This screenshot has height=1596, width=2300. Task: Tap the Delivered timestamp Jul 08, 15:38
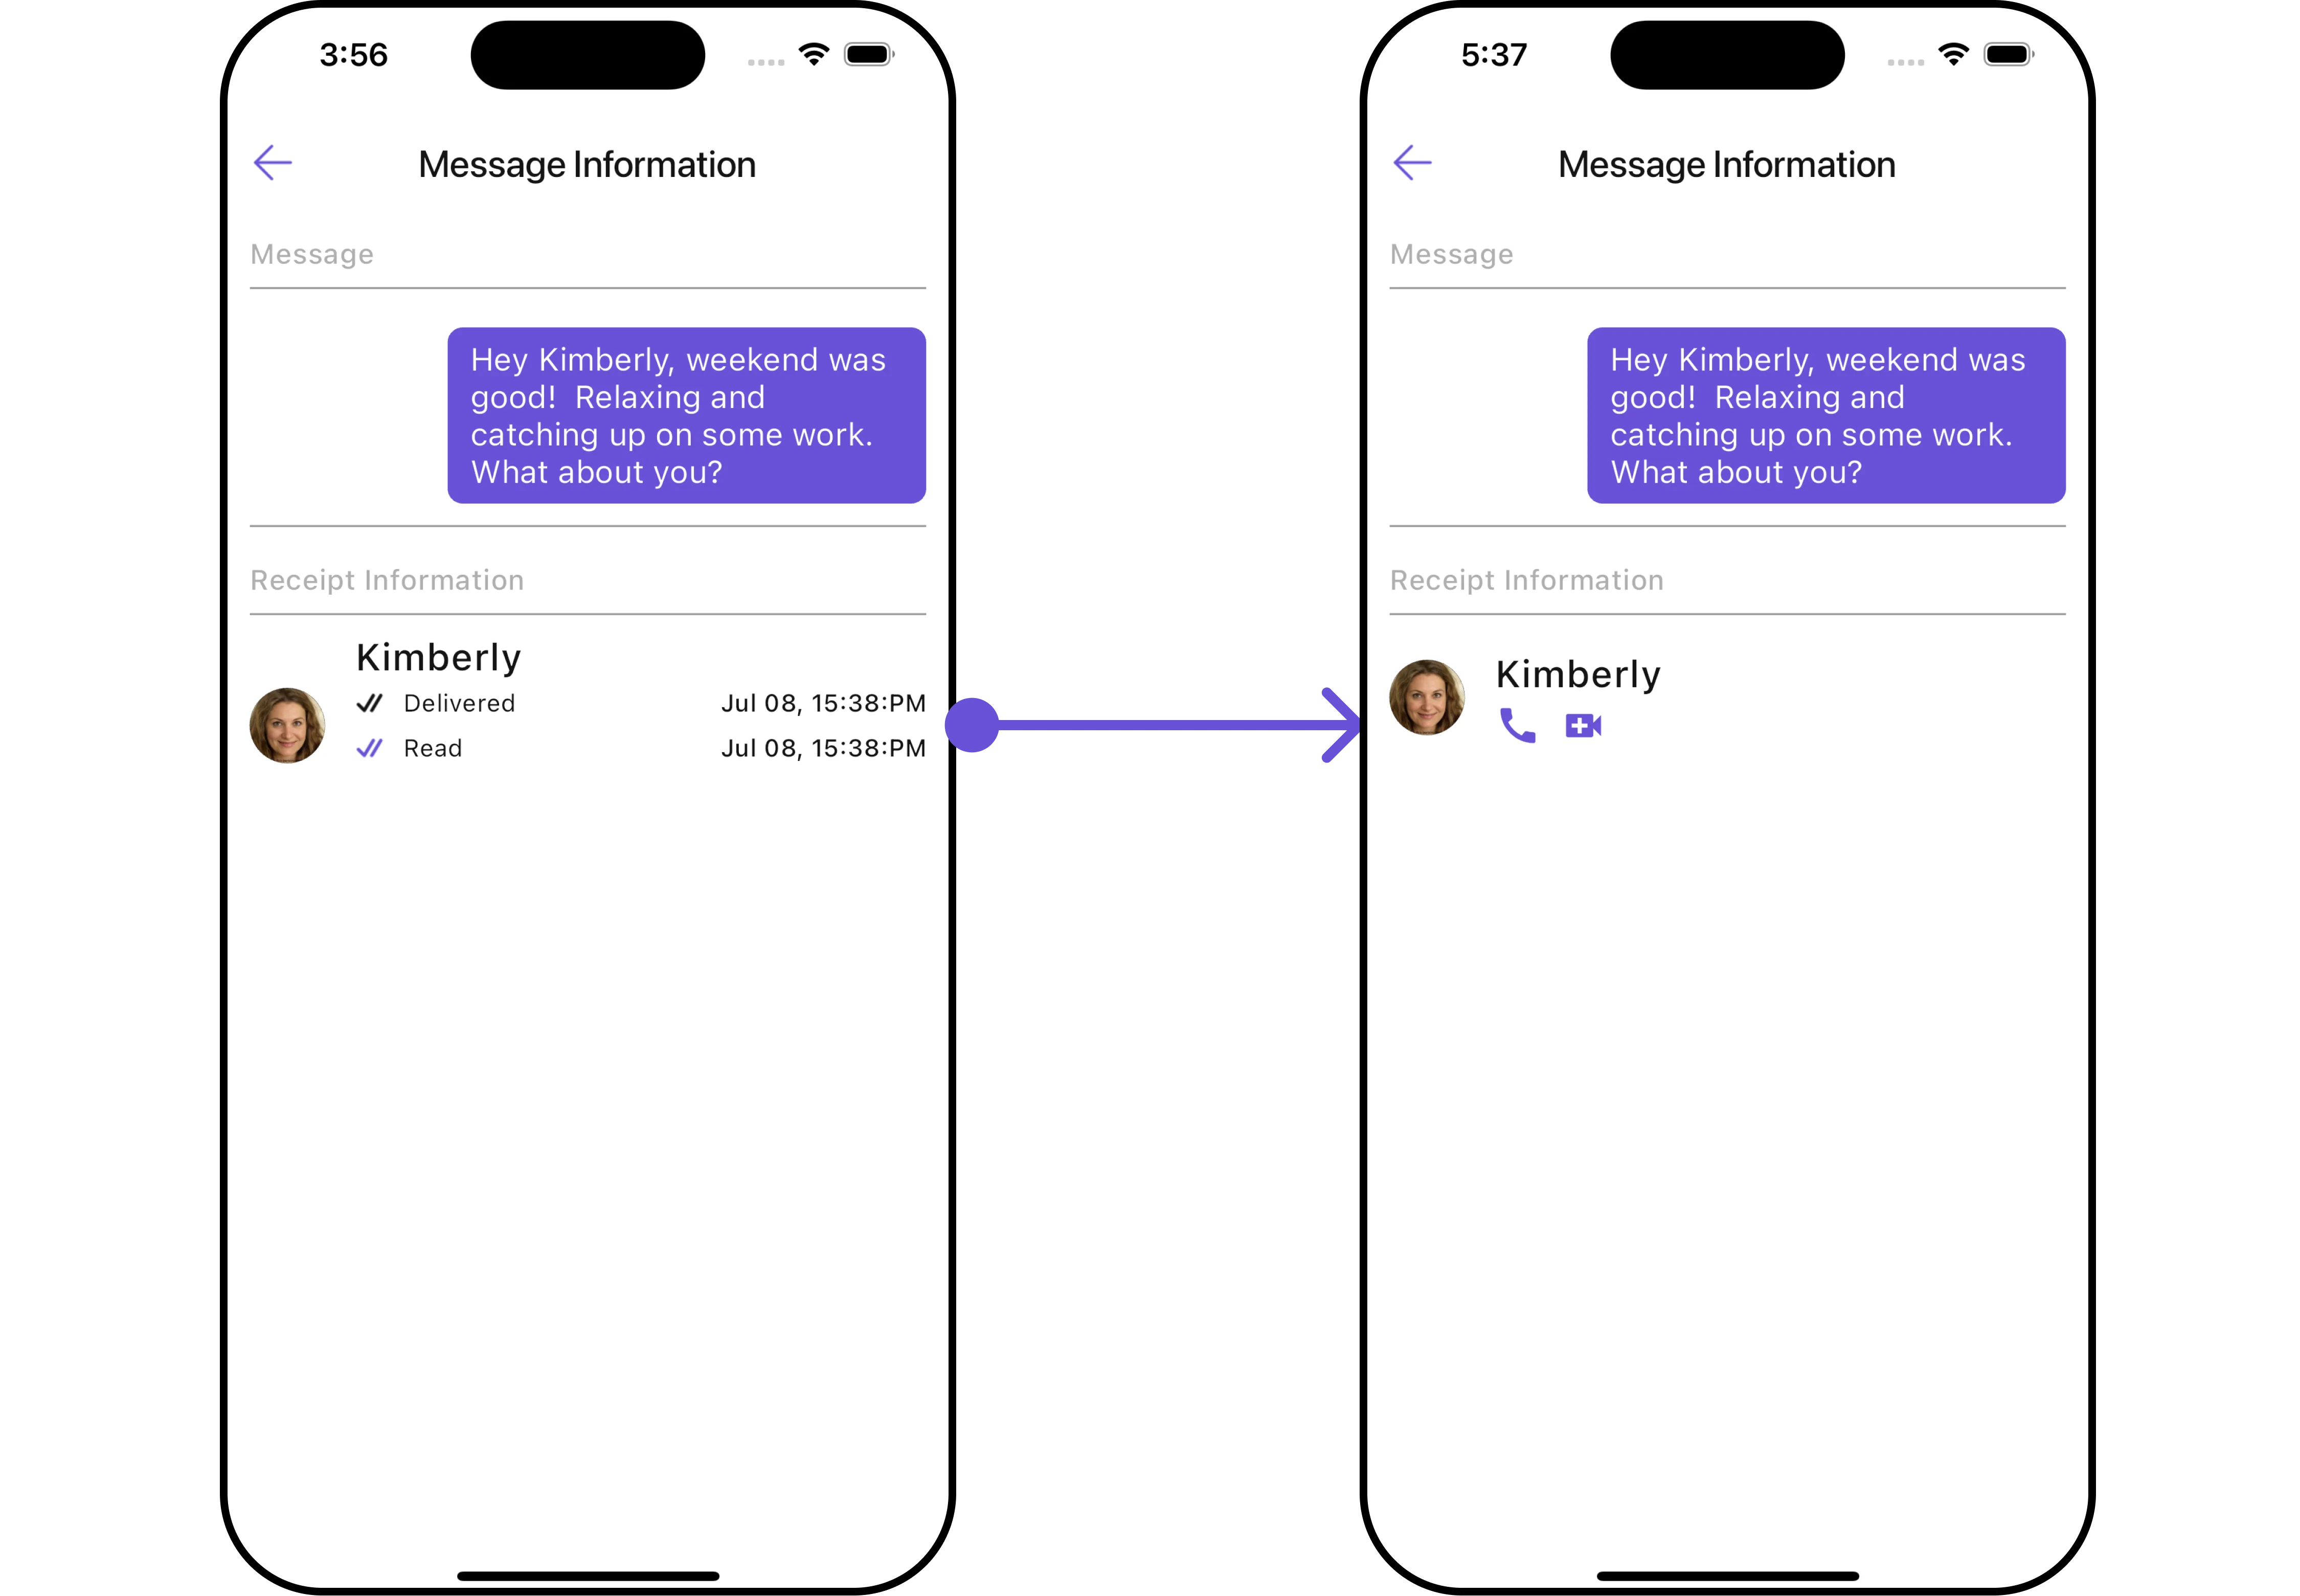(823, 704)
